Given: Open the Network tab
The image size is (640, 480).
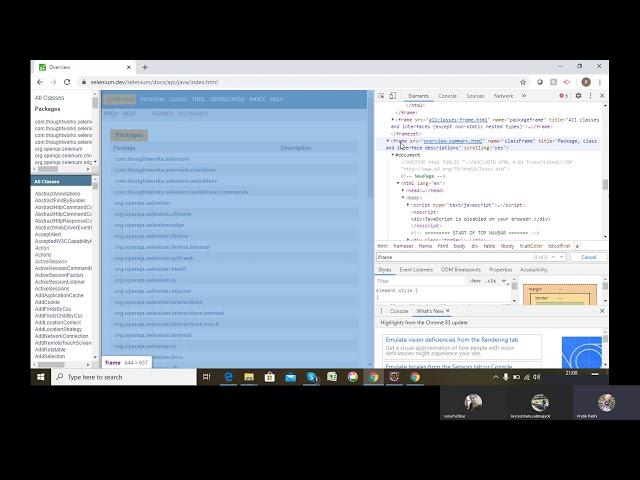Looking at the screenshot, I should click(x=503, y=96).
